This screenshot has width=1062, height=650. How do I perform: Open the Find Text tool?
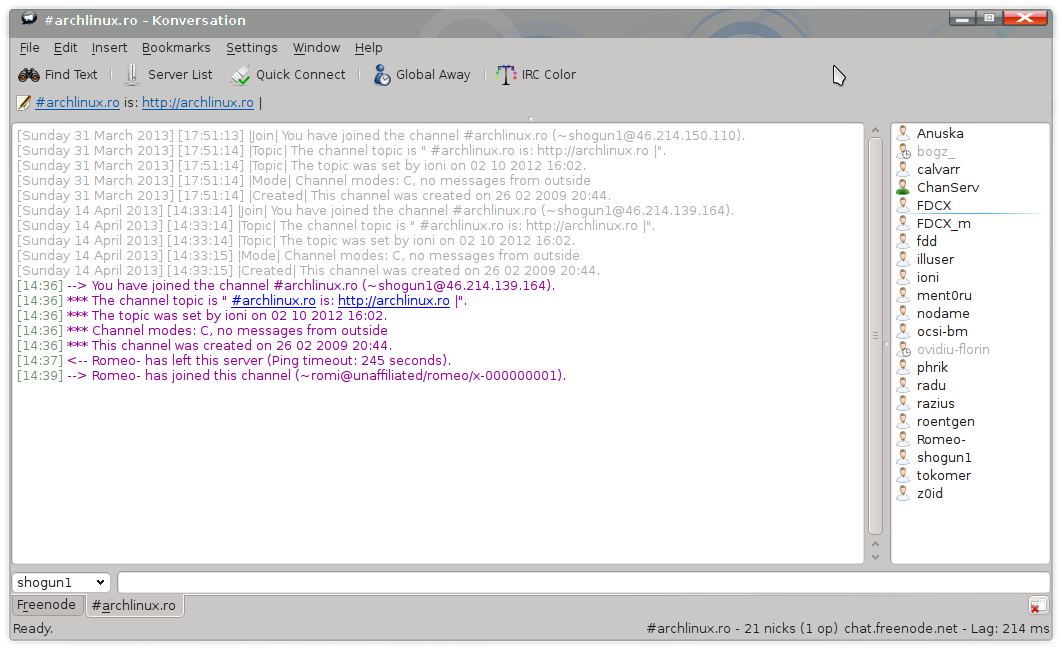[58, 74]
